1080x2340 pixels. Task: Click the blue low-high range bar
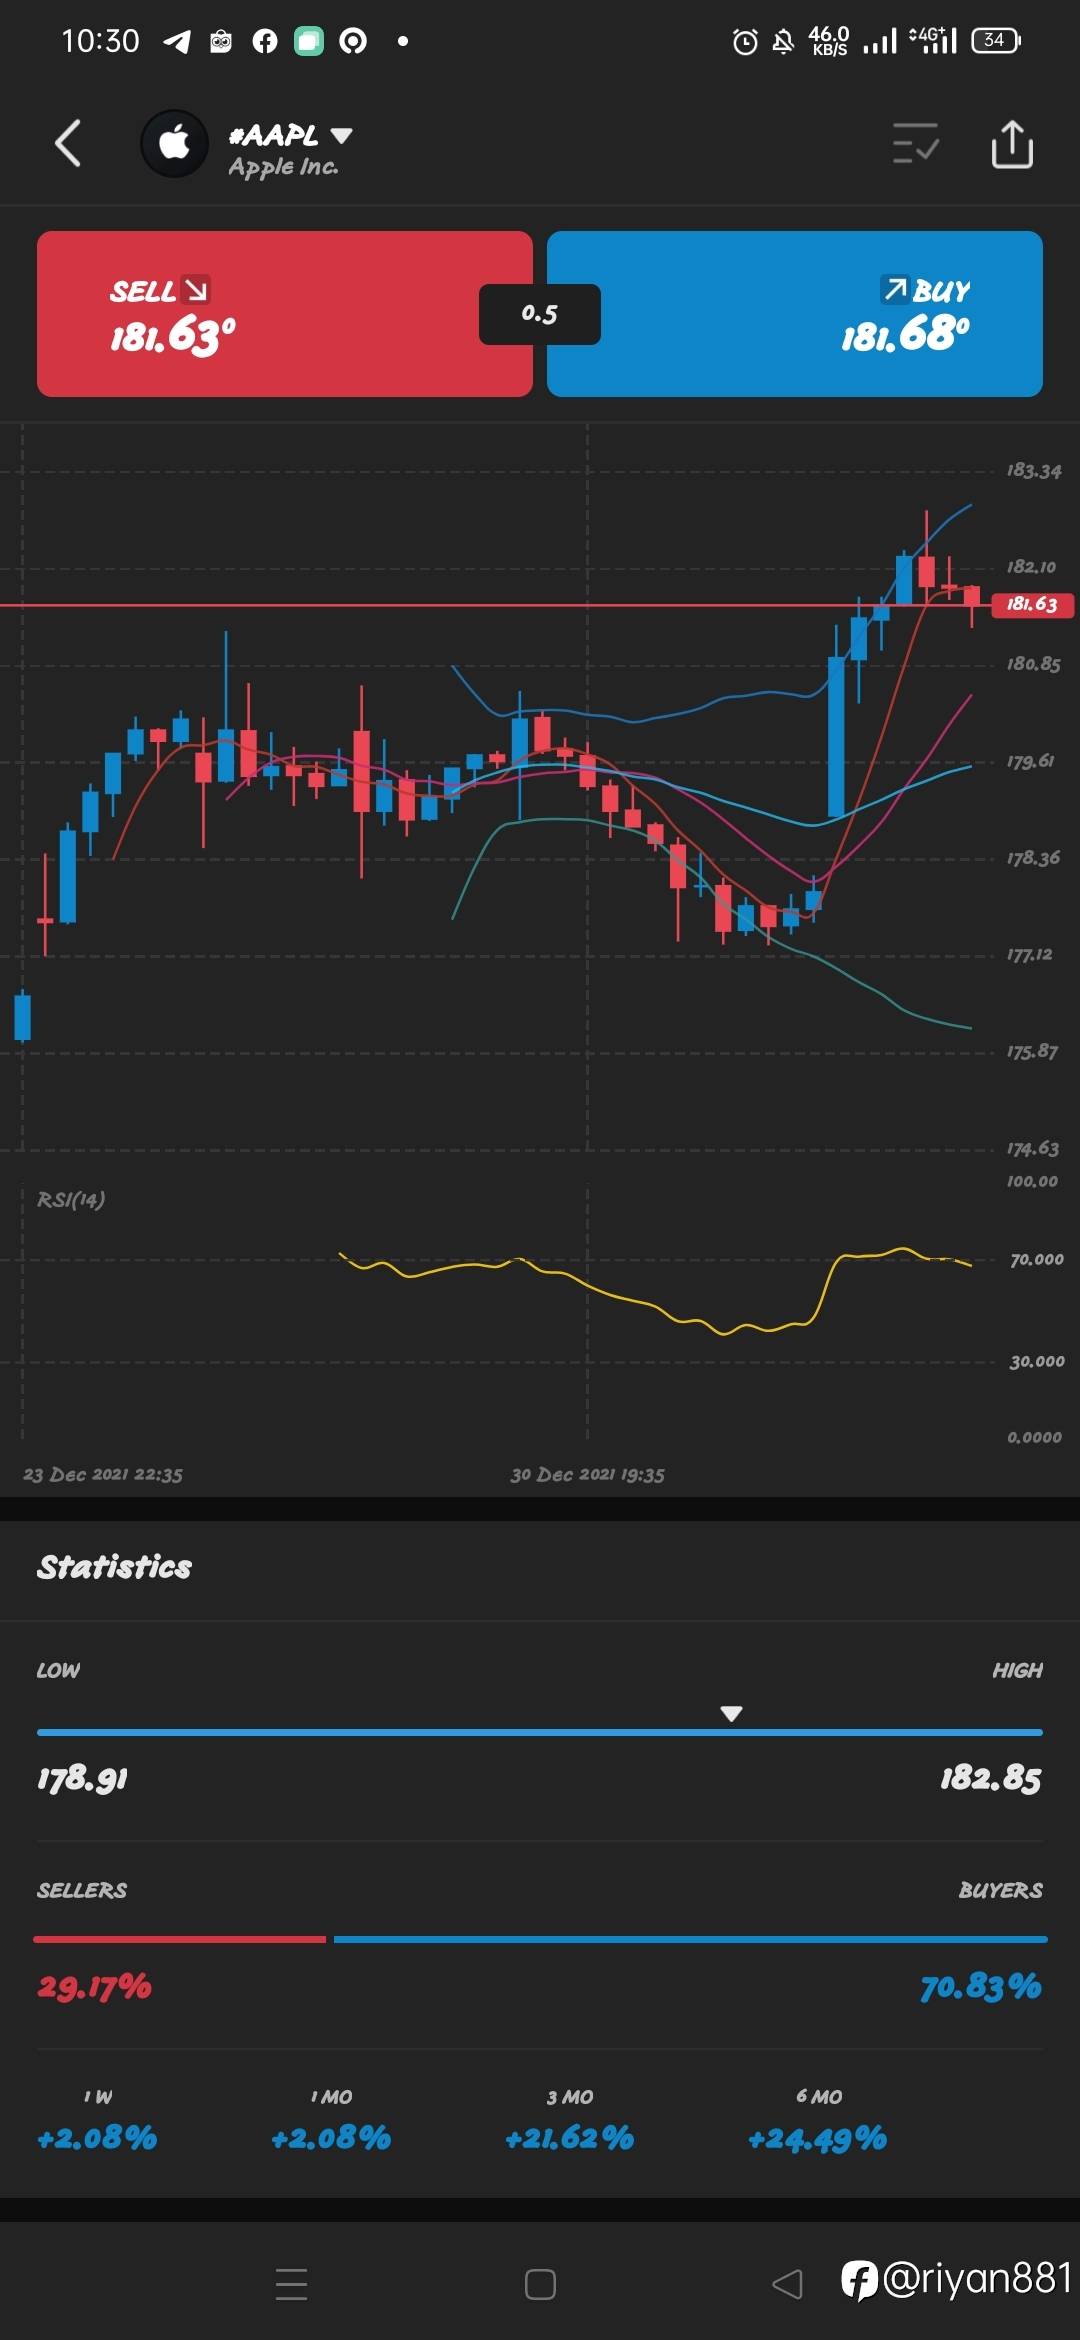click(x=540, y=1732)
